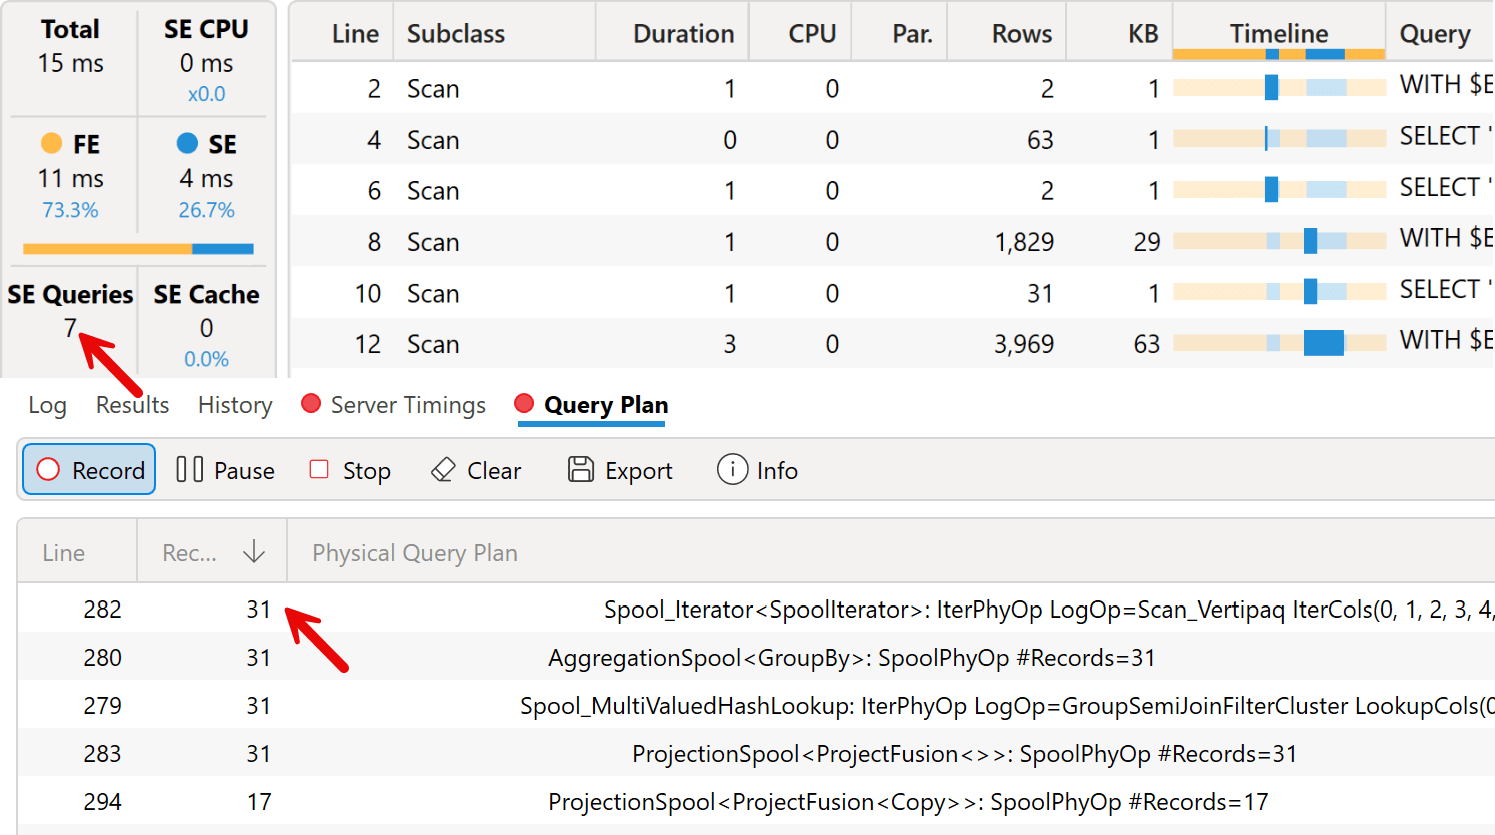Sort server timings by Duration header

[683, 34]
